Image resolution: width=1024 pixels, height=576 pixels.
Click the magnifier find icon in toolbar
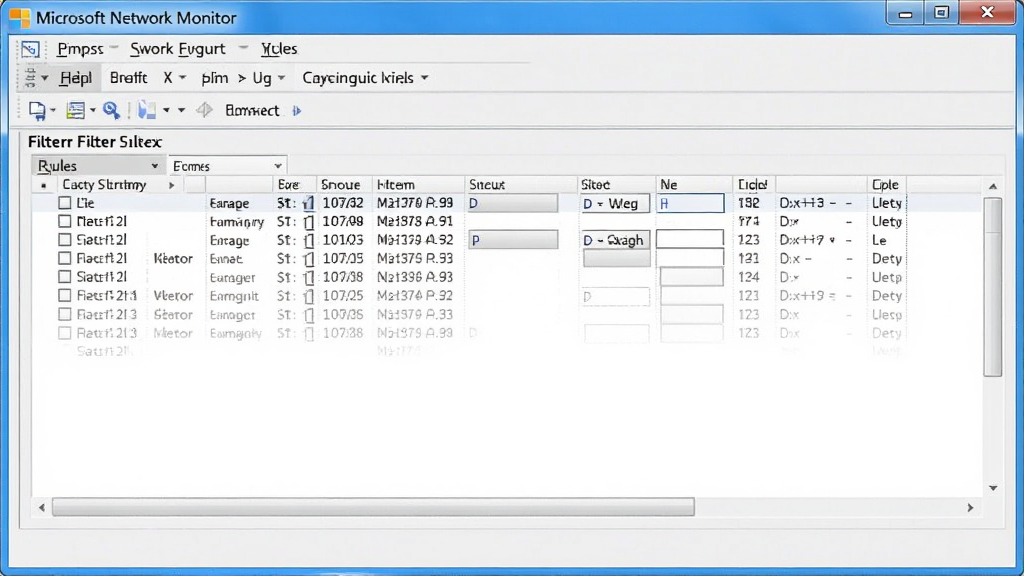tap(112, 110)
